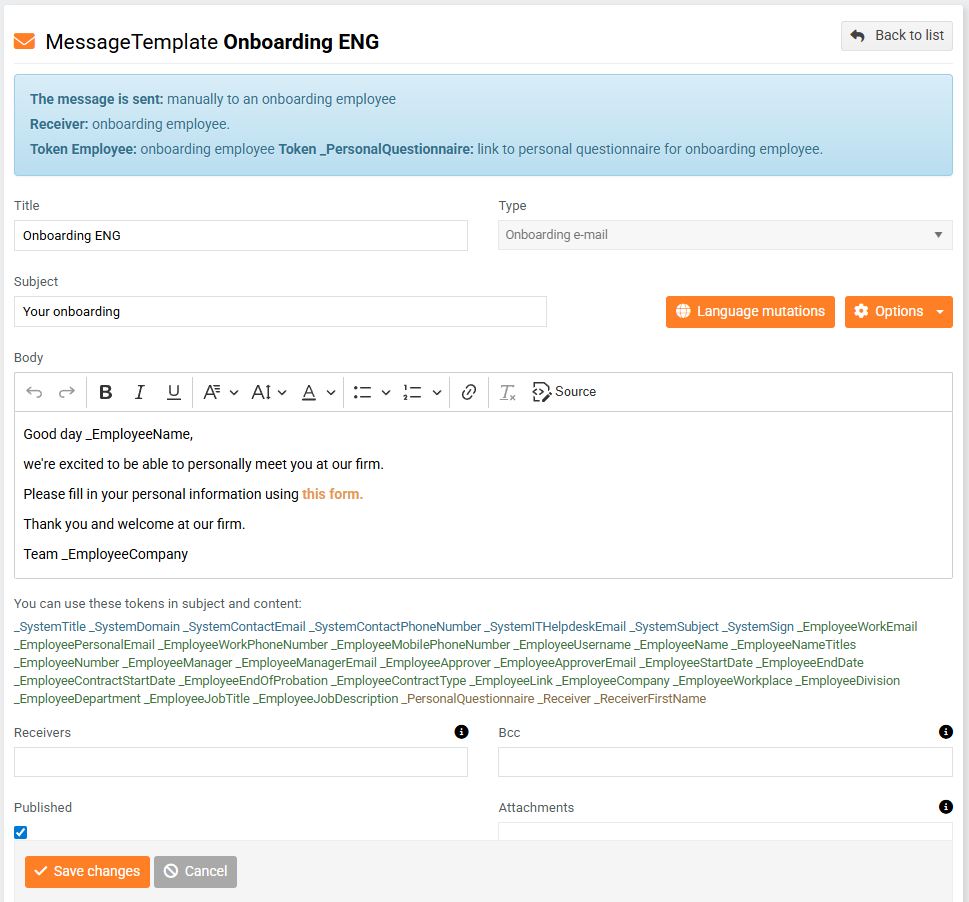Click the Redo icon in editor toolbar

click(x=67, y=392)
